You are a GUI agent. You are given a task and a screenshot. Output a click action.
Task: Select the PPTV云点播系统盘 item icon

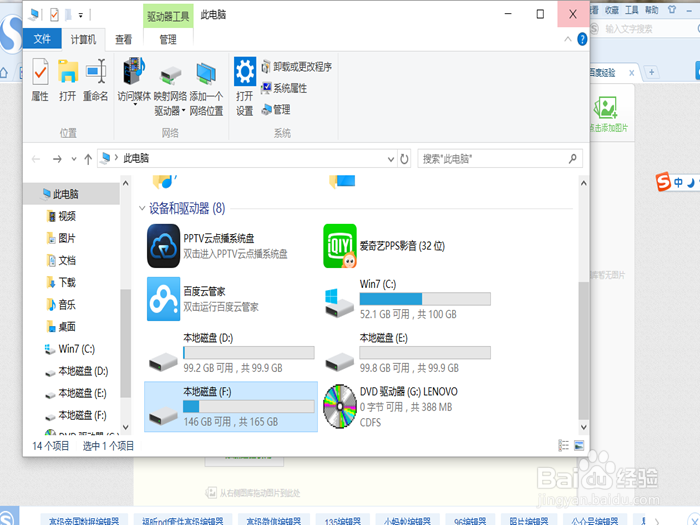point(163,246)
